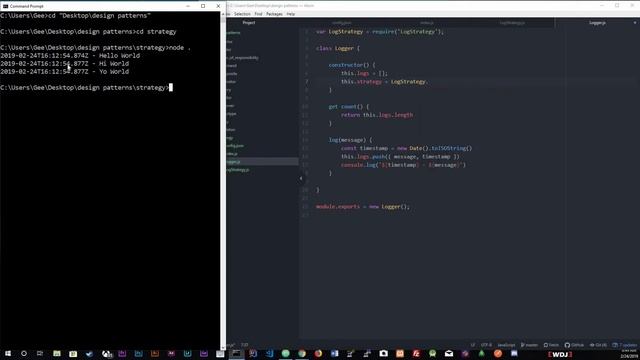Open Microsoft Word from the taskbar

click(335, 353)
